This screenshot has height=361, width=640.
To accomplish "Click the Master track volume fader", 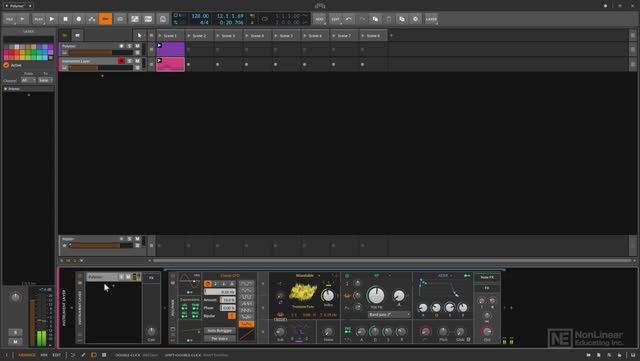I will (100, 246).
